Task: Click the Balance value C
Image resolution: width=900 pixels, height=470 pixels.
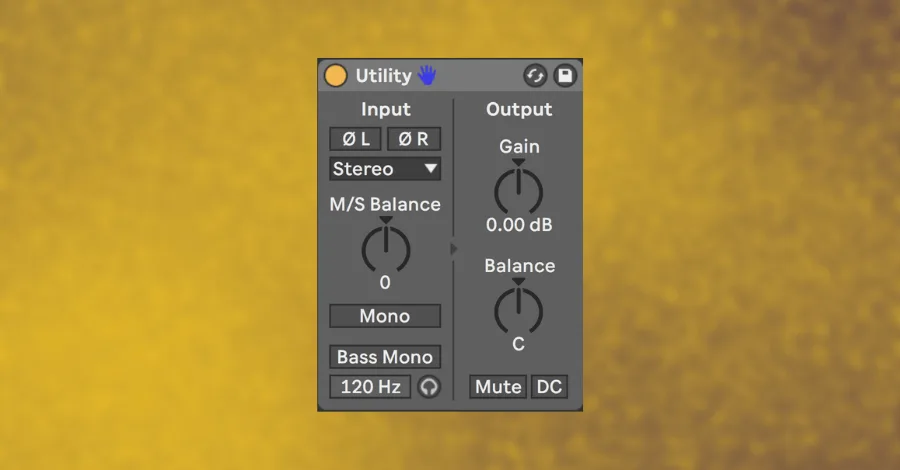Action: pos(518,344)
